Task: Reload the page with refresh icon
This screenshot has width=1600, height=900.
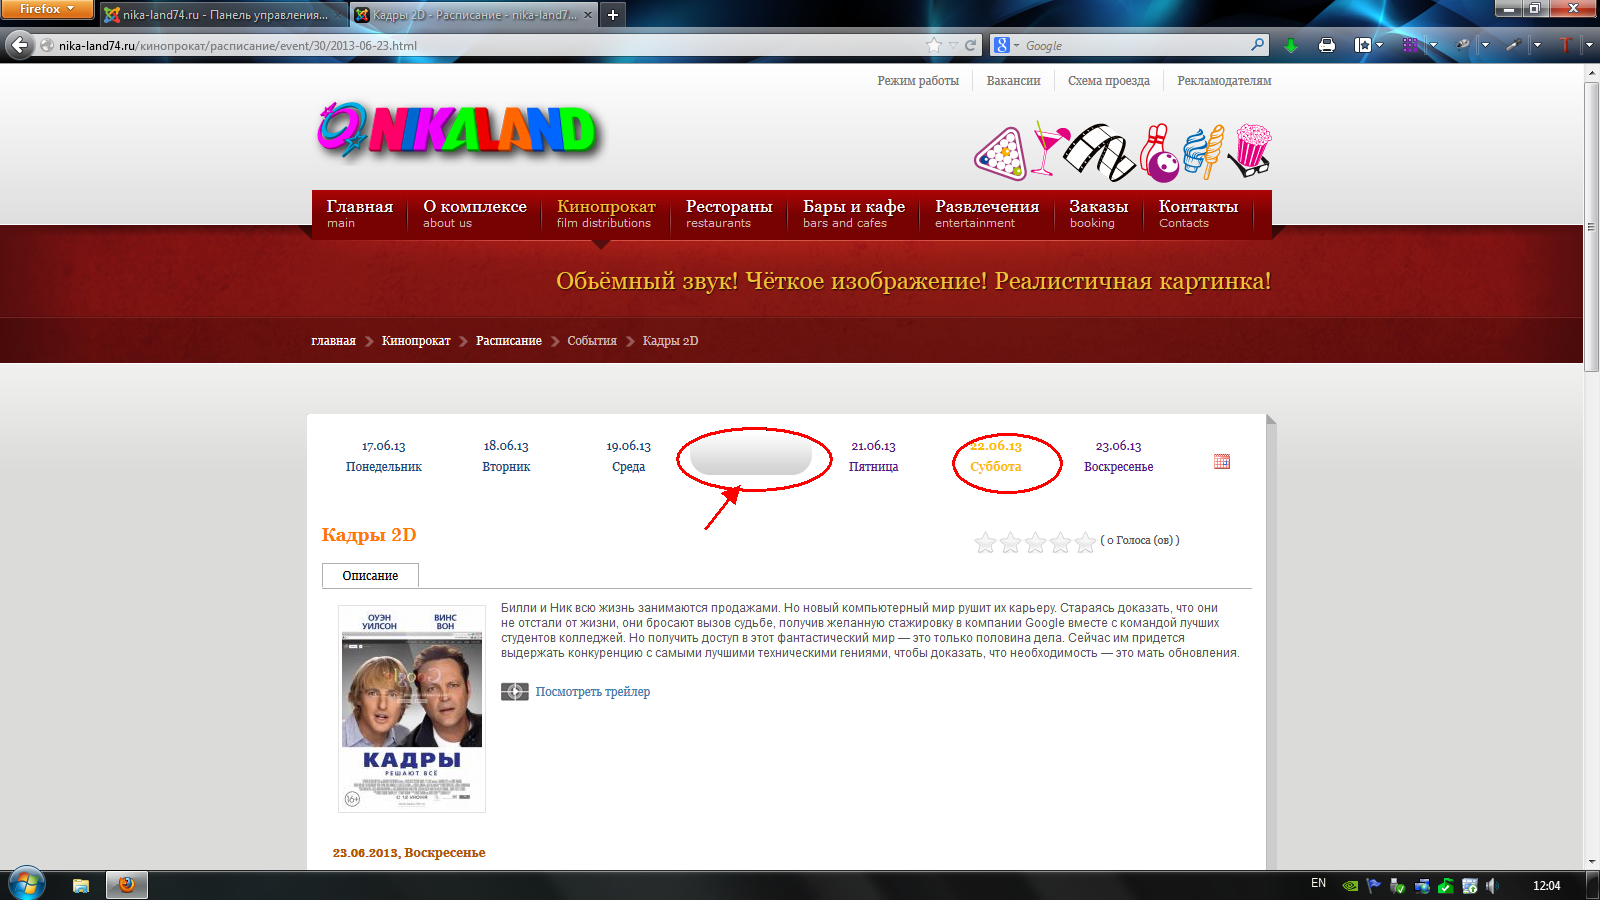Action: coord(970,45)
